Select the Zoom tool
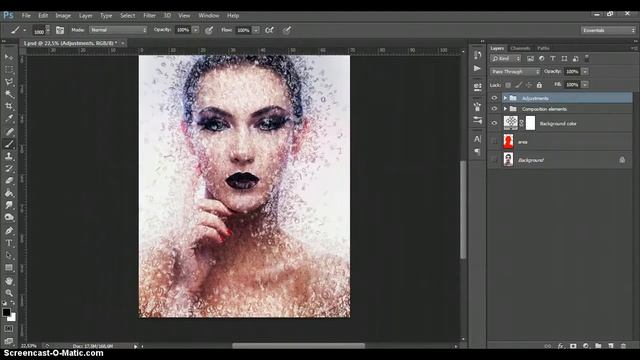 (x=9, y=293)
